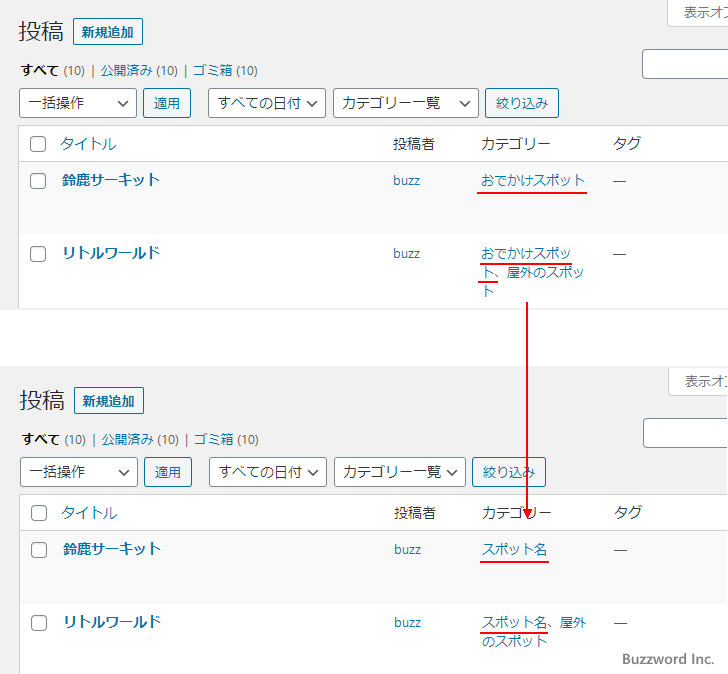The image size is (728, 674).
Task: Click the ゴミ箱 filter in the lower list
Action: click(x=212, y=439)
